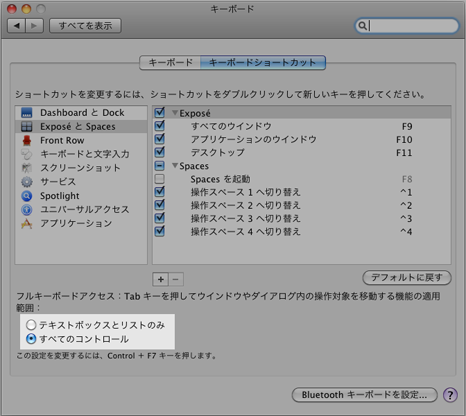
Task: Click the アプリケーション category icon
Action: pyautogui.click(x=27, y=224)
